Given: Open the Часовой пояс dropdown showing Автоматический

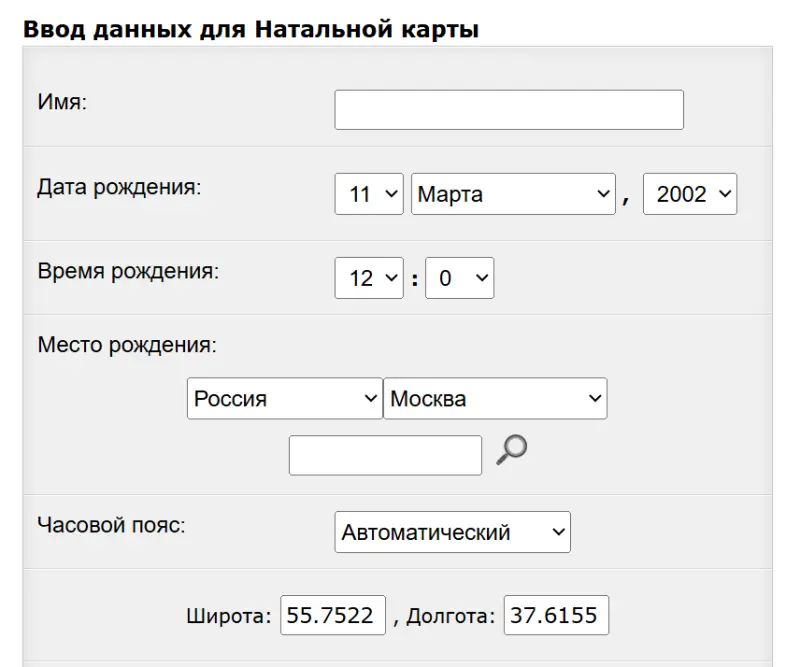Looking at the screenshot, I should click(452, 532).
